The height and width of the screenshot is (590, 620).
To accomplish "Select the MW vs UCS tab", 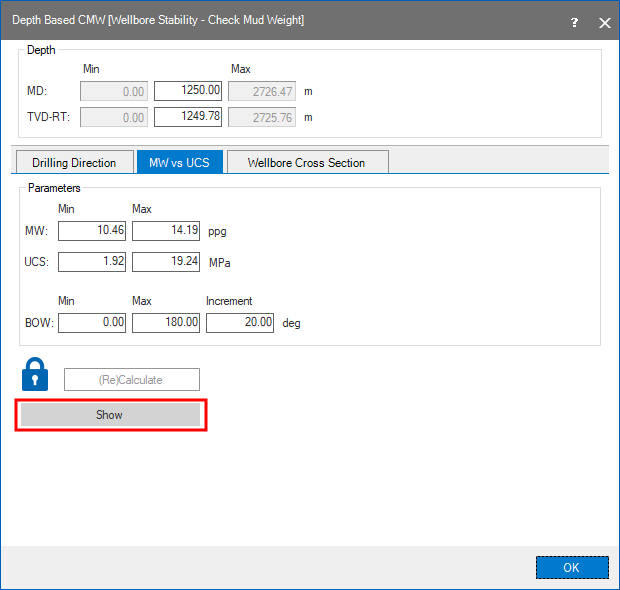I will coord(179,162).
